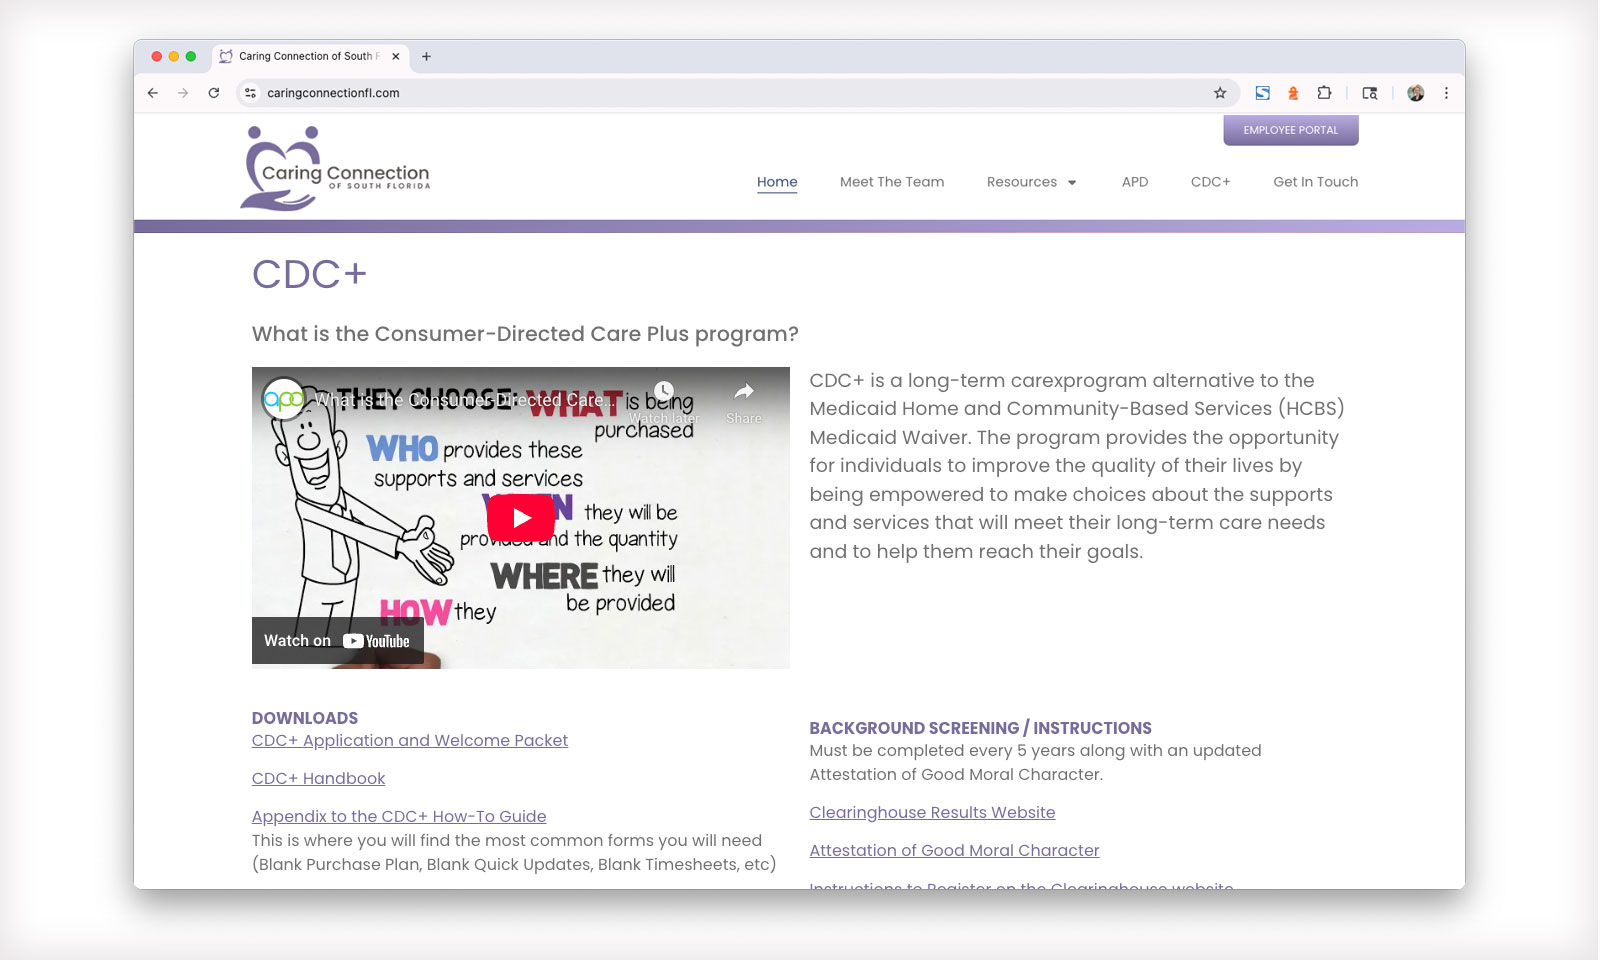View site information in address bar
Screen dimensions: 1600x960
(x=251, y=93)
